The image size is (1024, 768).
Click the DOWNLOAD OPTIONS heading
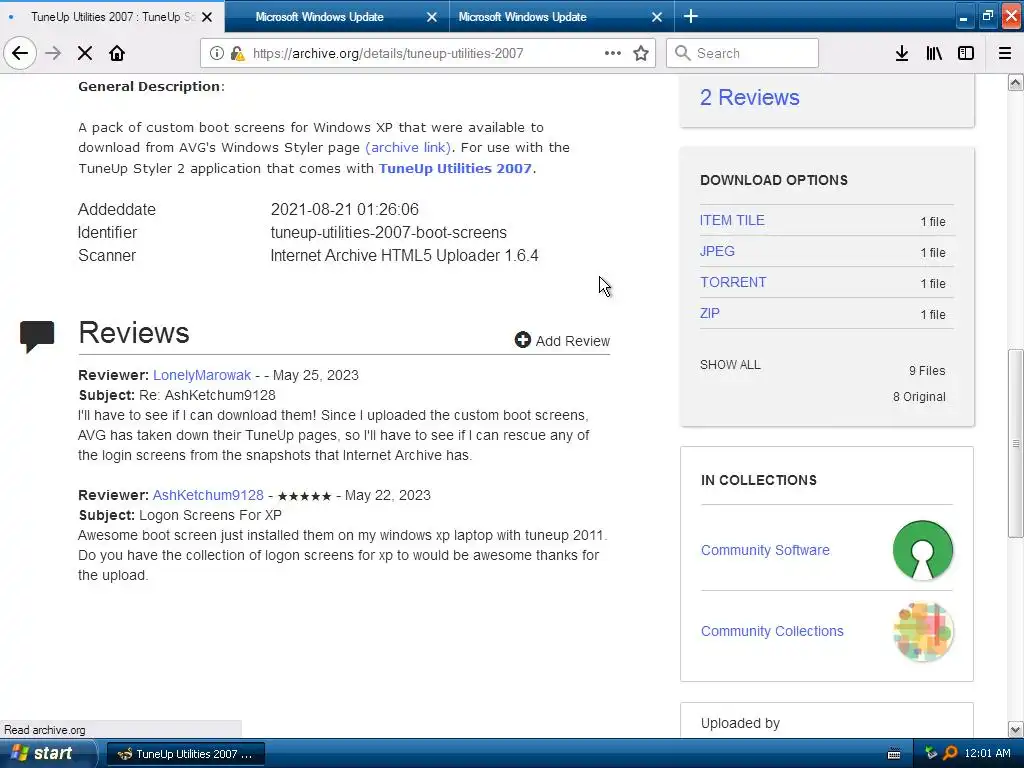pos(774,180)
